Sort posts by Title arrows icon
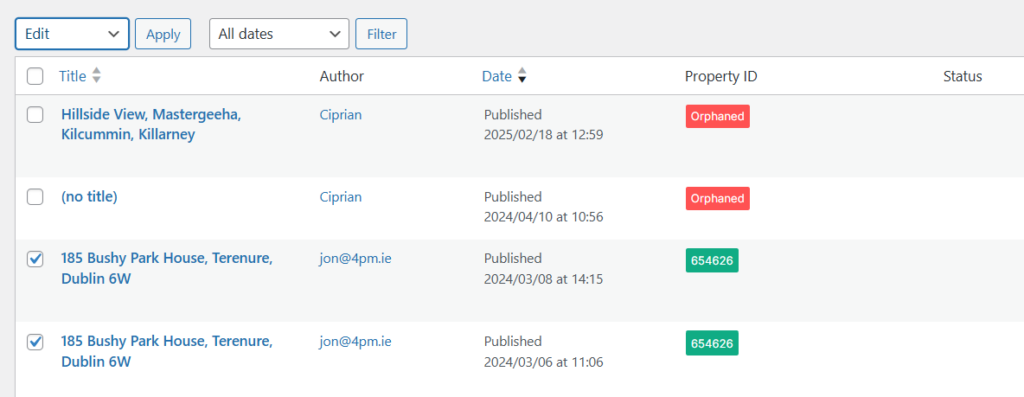This screenshot has width=1024, height=397. click(96, 76)
